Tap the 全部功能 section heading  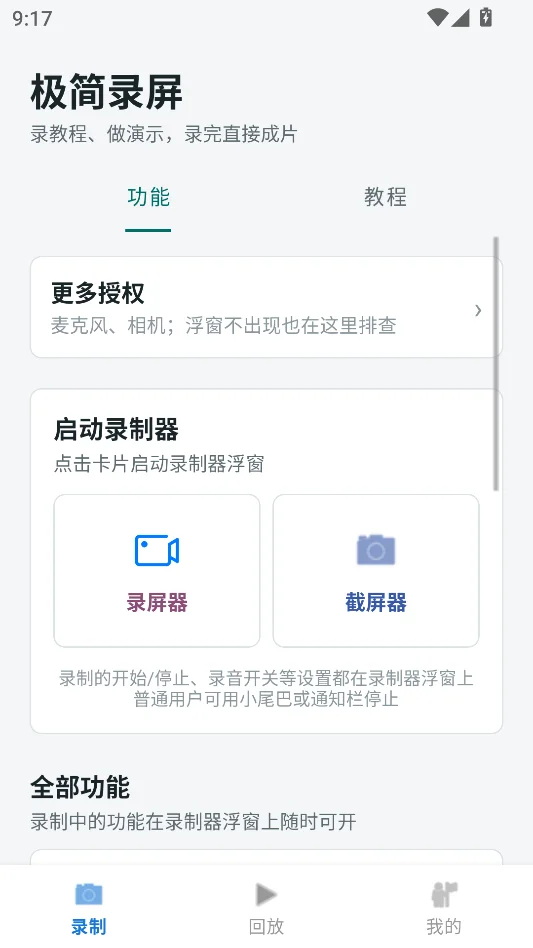tap(80, 787)
